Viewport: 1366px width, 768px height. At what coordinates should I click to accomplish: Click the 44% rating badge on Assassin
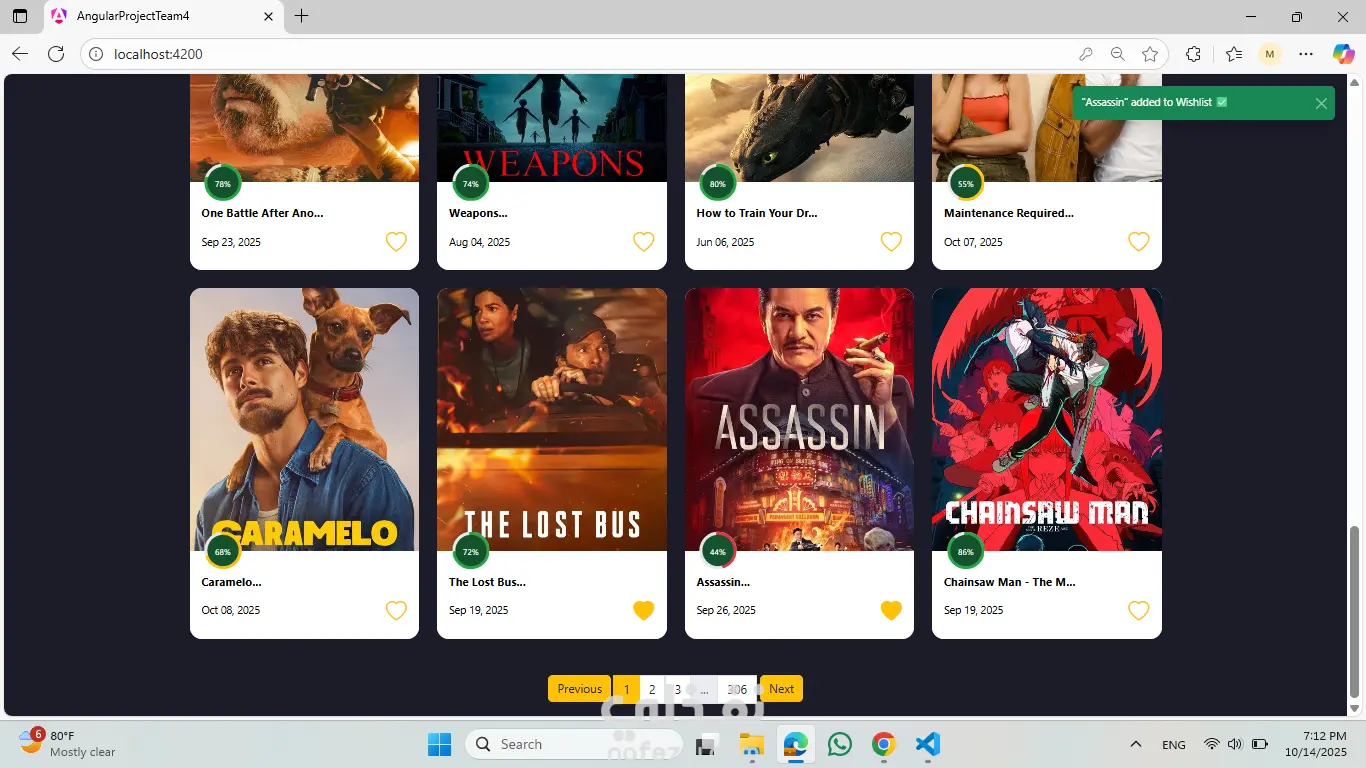[x=718, y=552]
